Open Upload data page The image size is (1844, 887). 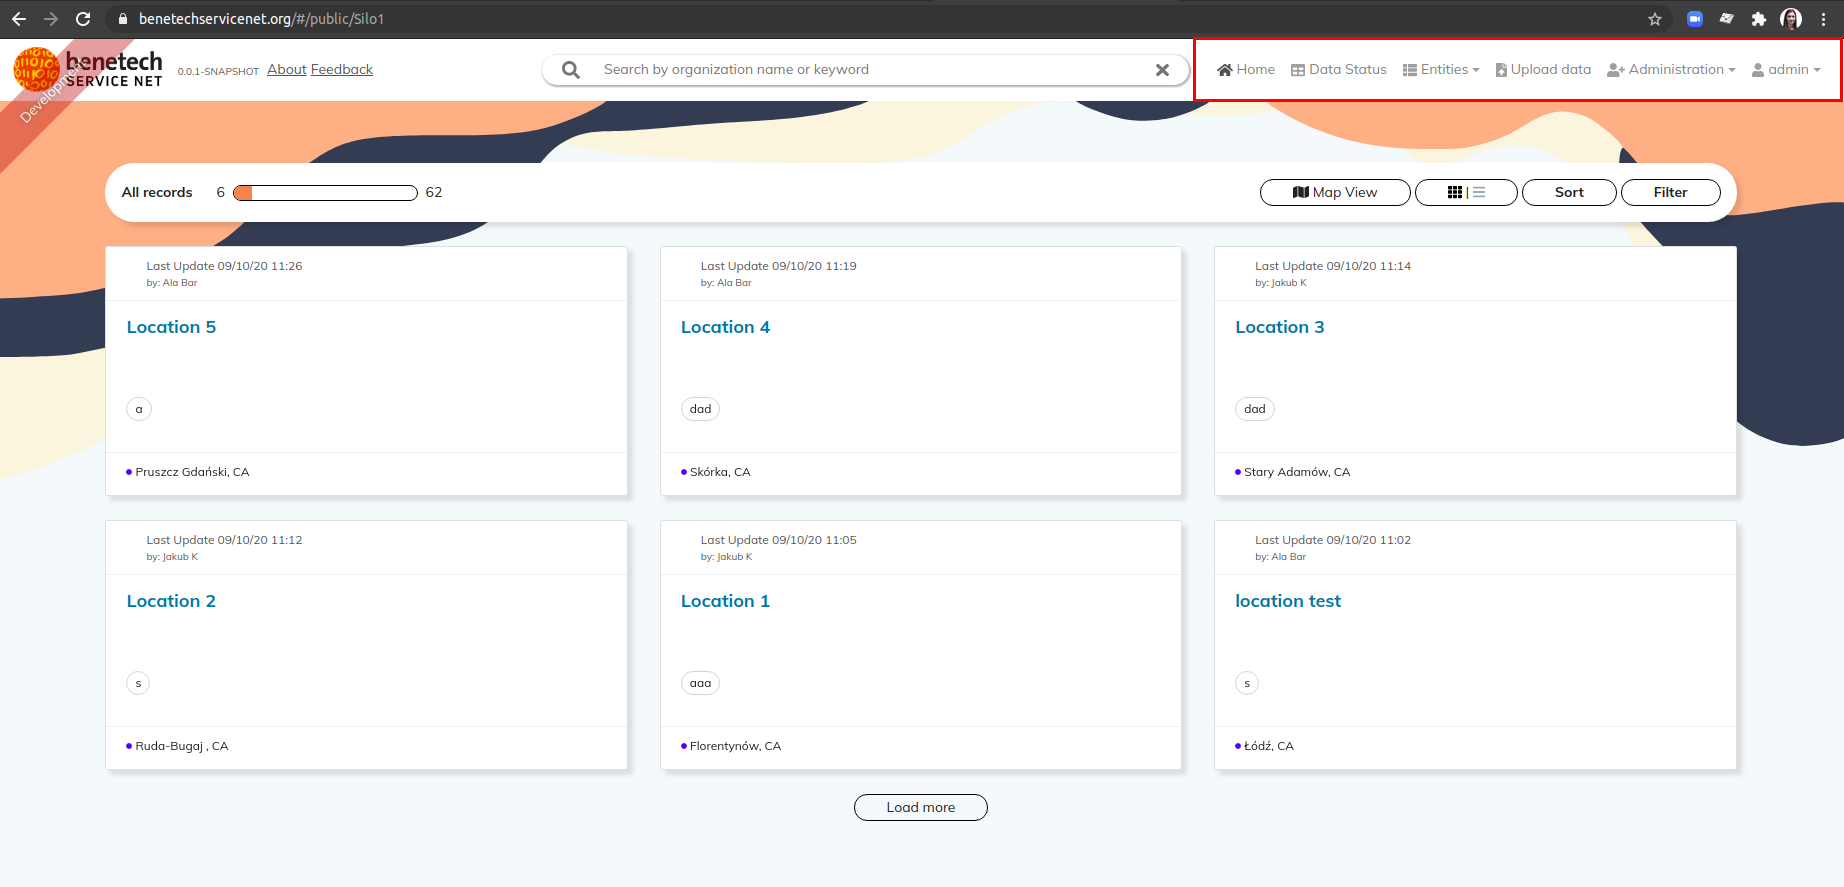point(1543,70)
